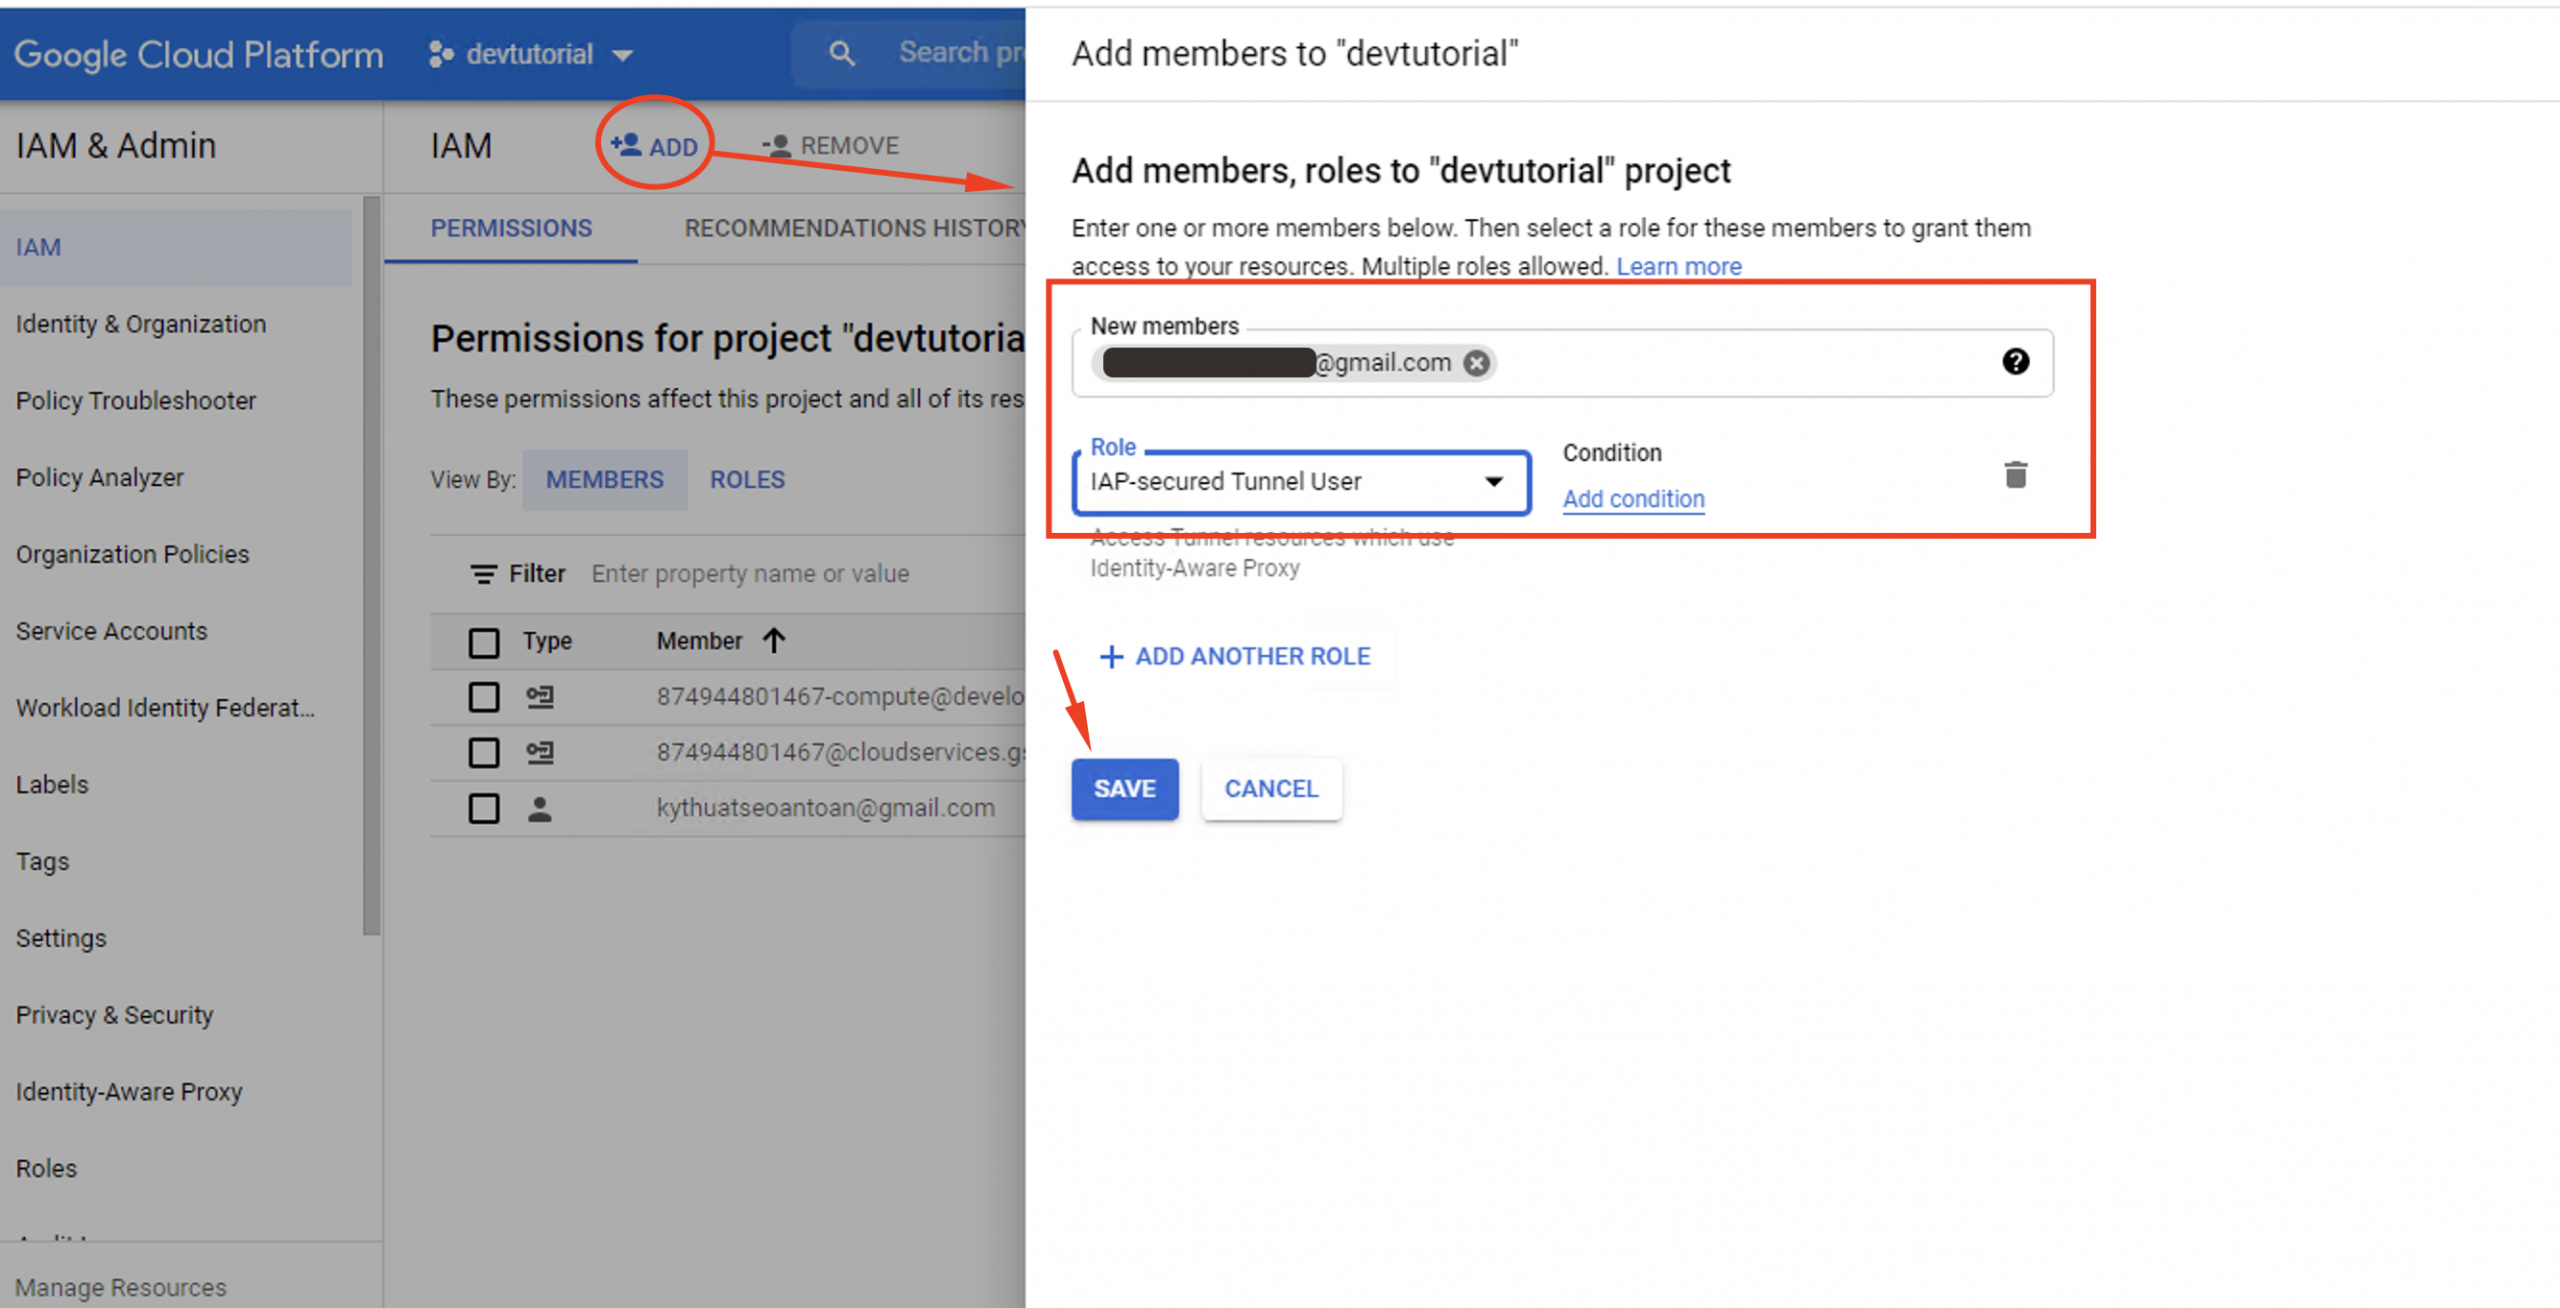Image resolution: width=2560 pixels, height=1308 pixels.
Task: Click the sidebar vertical scrollbar
Action: 371,565
